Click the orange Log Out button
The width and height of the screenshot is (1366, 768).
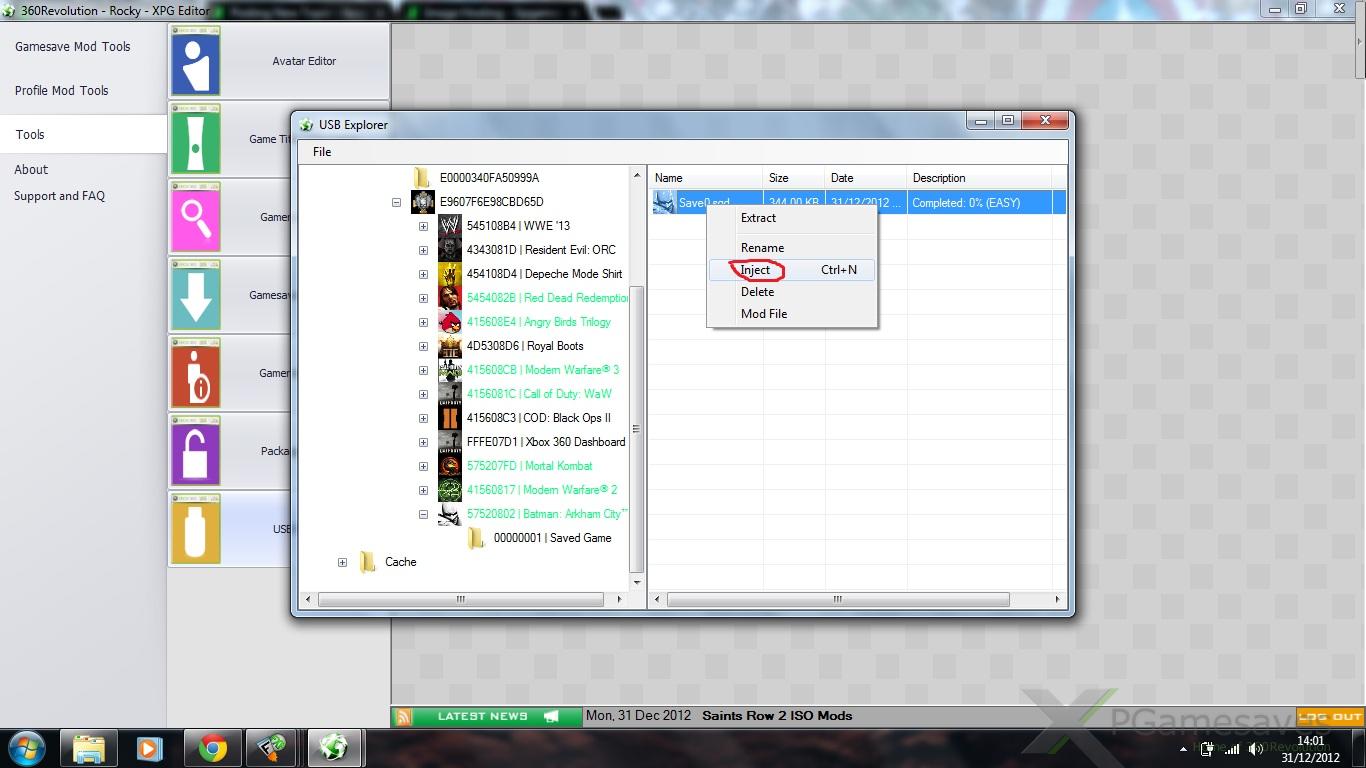(1329, 716)
